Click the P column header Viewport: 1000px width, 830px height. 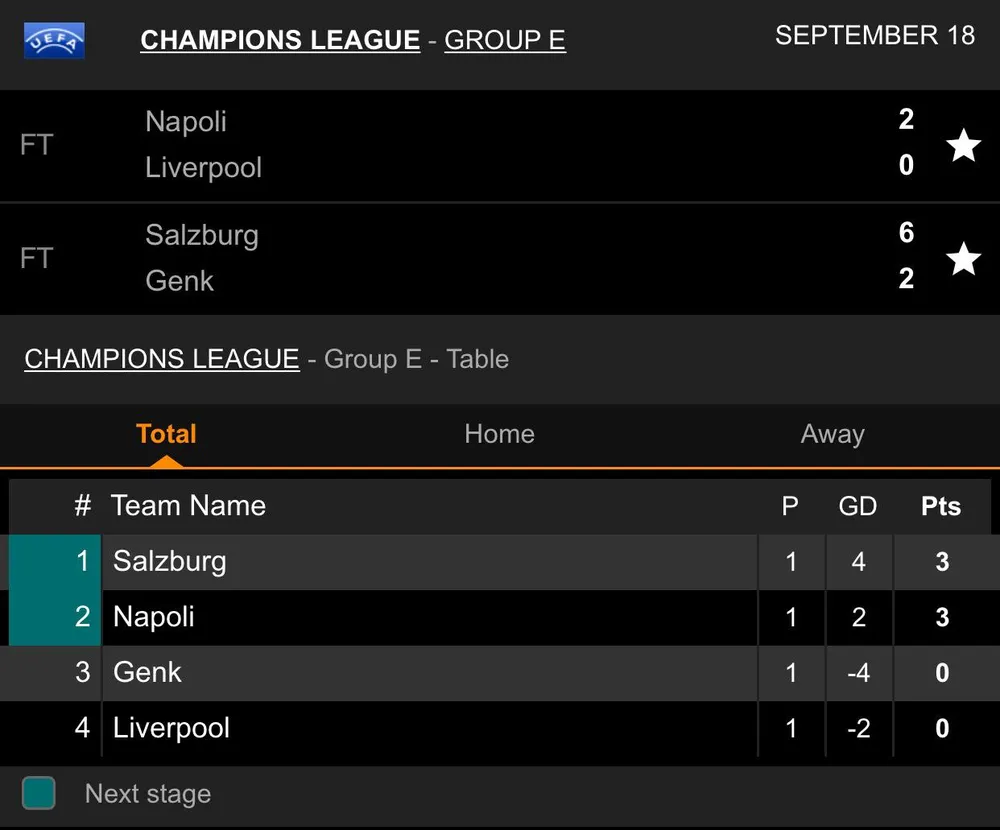(x=790, y=506)
